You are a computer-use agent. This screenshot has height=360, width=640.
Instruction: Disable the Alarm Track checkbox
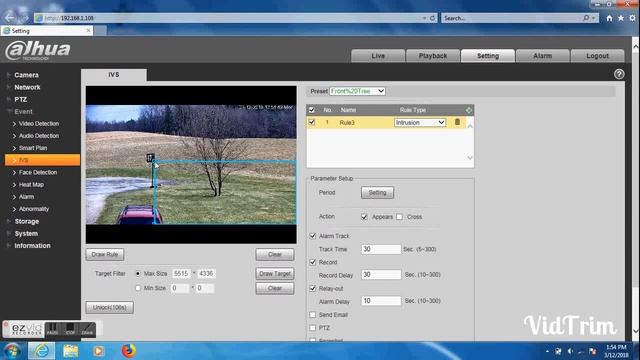coord(313,236)
